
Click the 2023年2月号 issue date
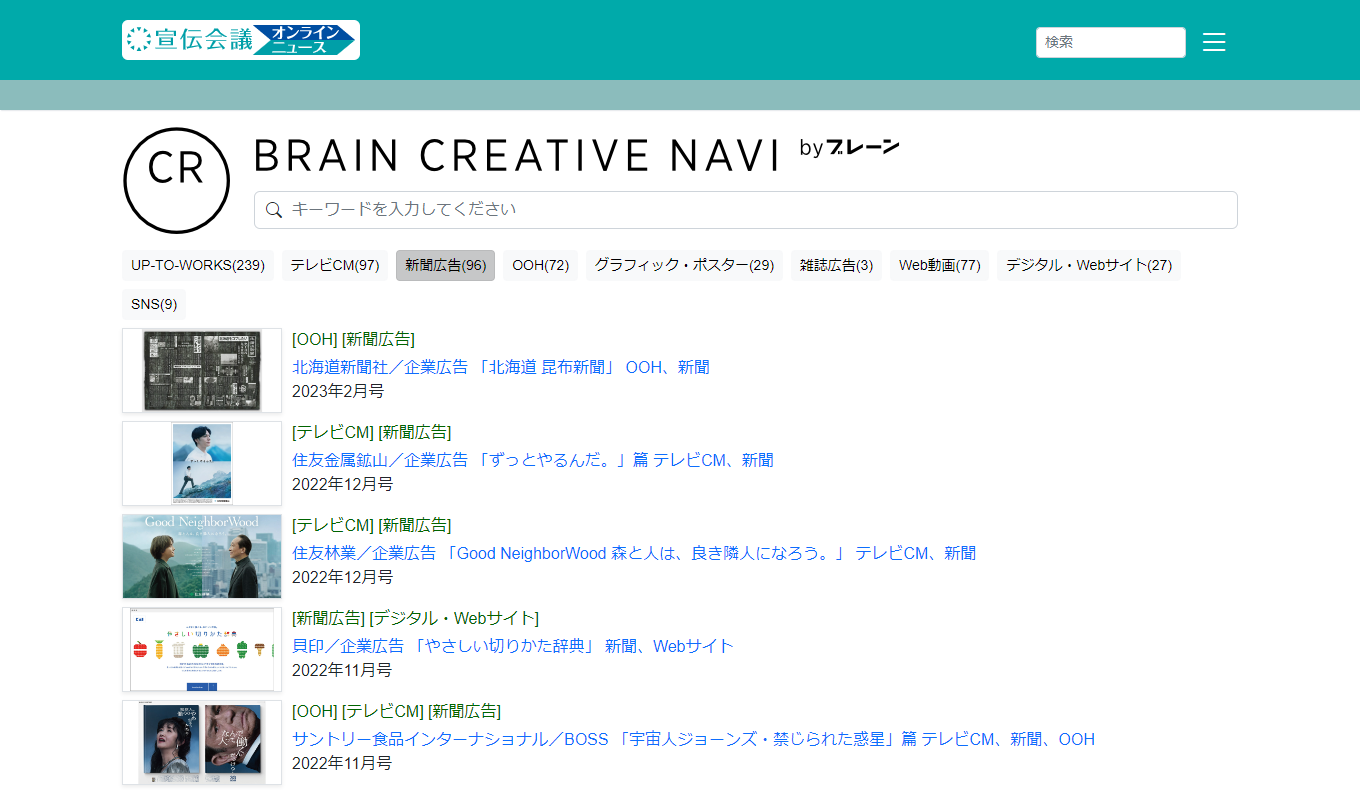click(x=338, y=391)
